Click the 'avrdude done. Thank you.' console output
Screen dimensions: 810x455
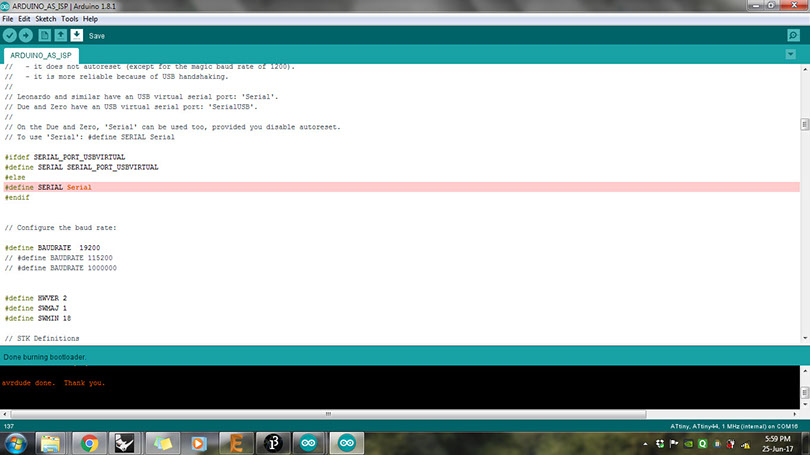pos(53,383)
